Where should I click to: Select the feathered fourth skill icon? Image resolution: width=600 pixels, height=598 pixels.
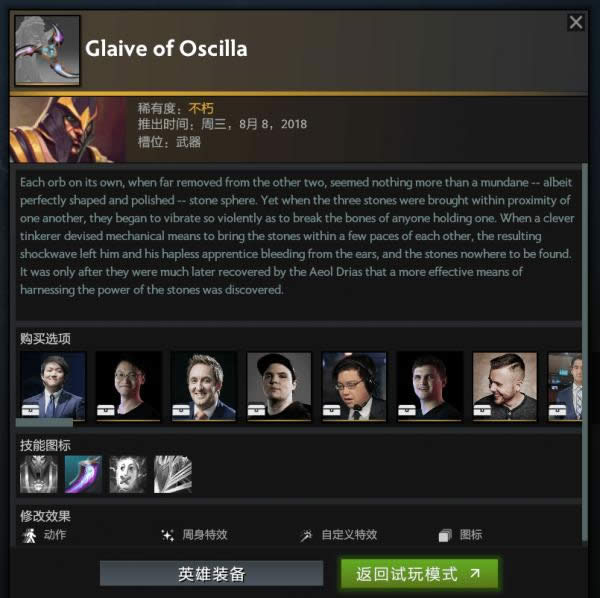click(x=173, y=474)
